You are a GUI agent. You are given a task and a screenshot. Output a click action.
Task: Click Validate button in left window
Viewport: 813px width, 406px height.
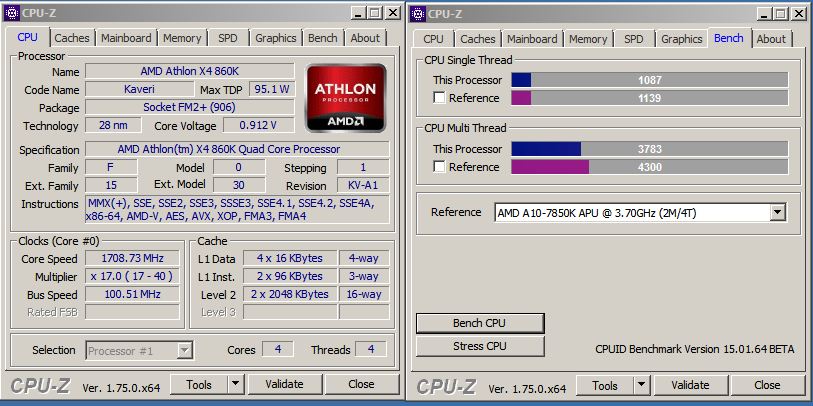point(284,384)
